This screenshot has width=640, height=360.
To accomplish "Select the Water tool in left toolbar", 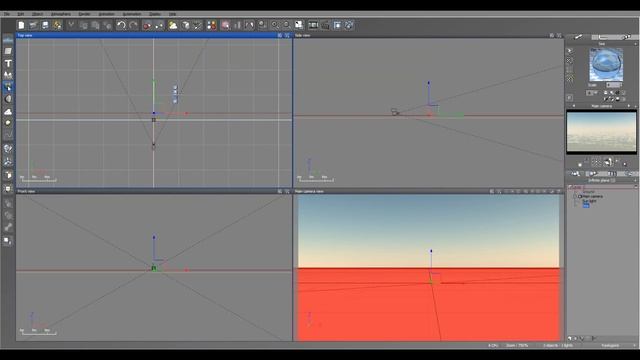I will [x=8, y=40].
